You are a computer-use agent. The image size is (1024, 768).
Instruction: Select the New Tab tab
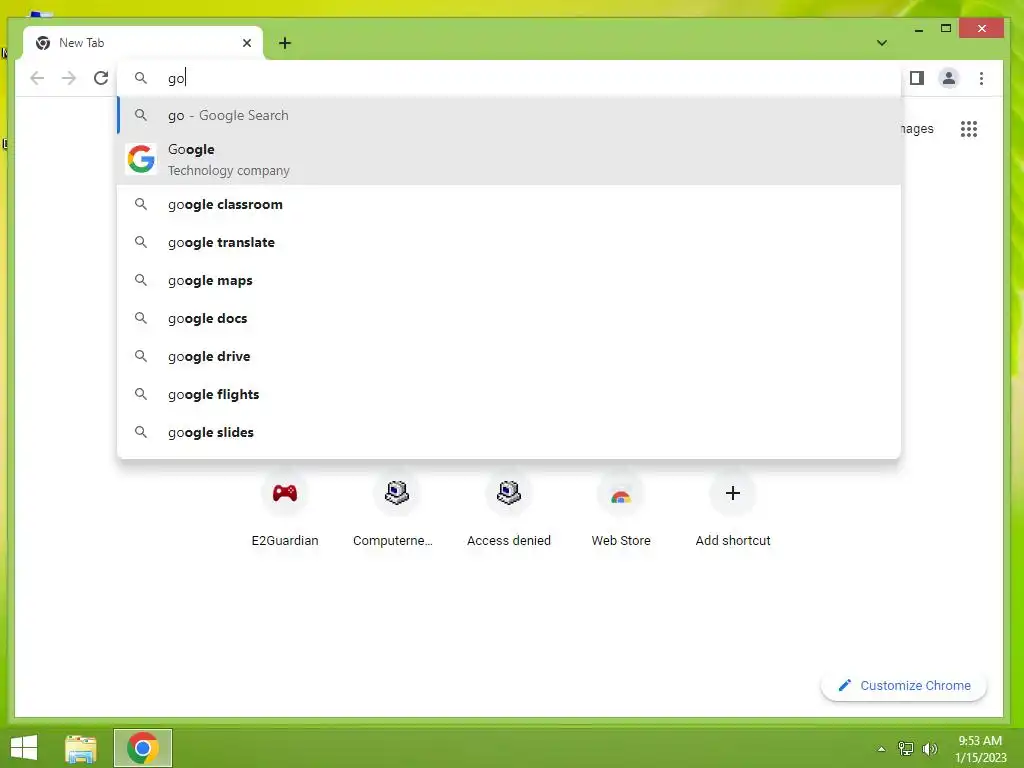click(x=143, y=43)
